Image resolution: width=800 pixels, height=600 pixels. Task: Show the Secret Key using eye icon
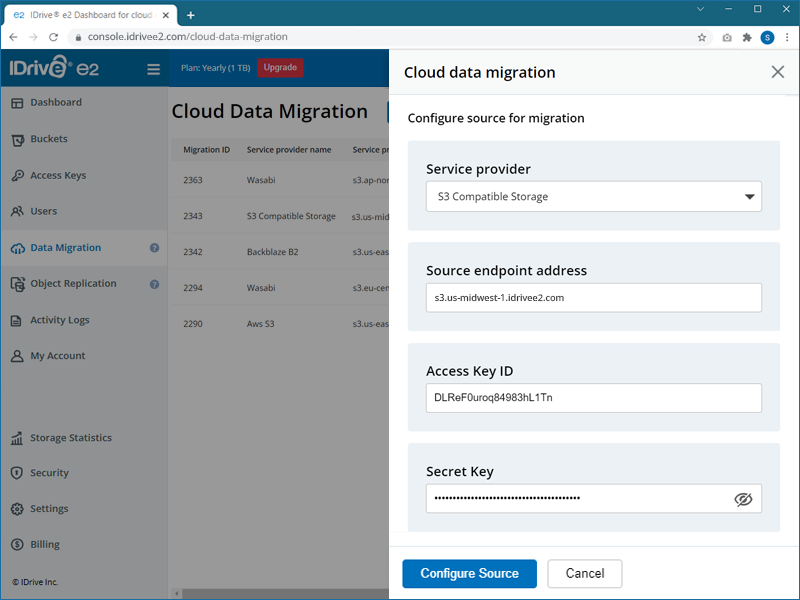click(x=743, y=499)
